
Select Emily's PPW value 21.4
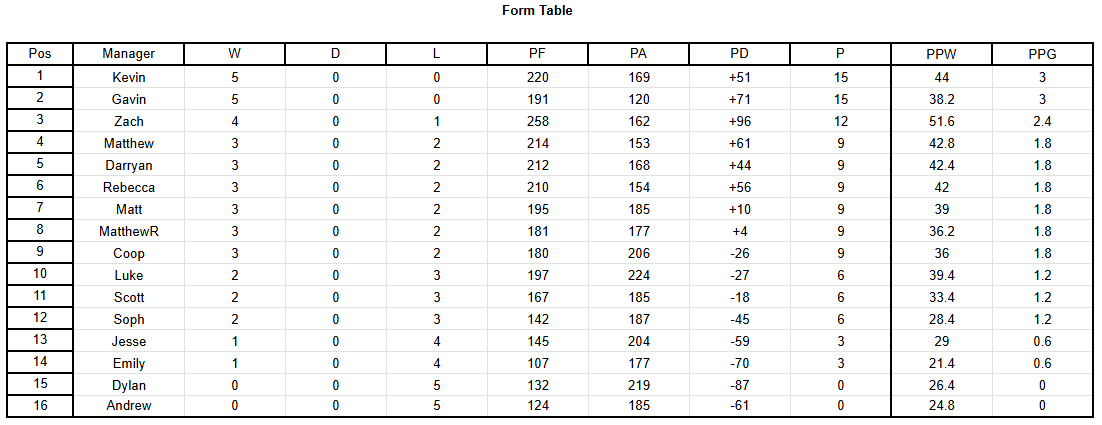[942, 363]
